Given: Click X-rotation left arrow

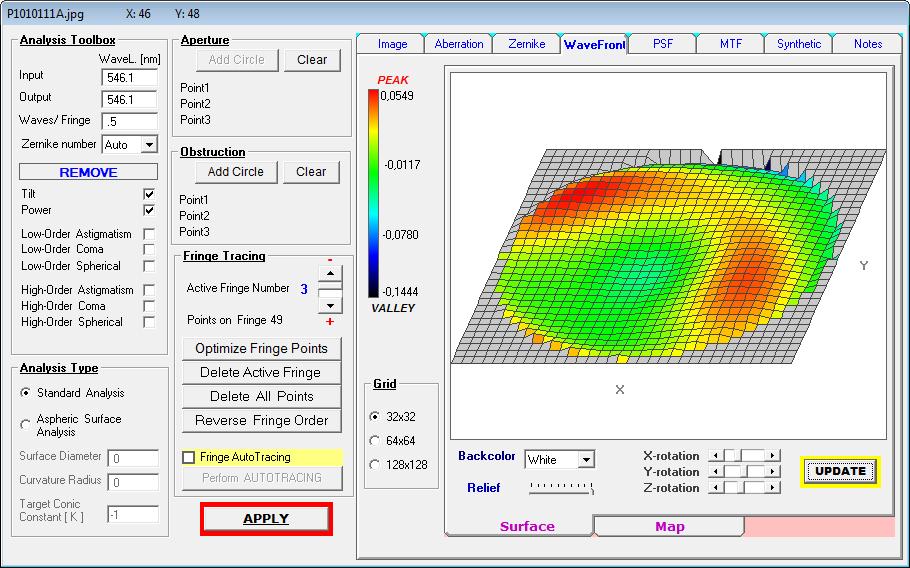Looking at the screenshot, I should coord(716,455).
